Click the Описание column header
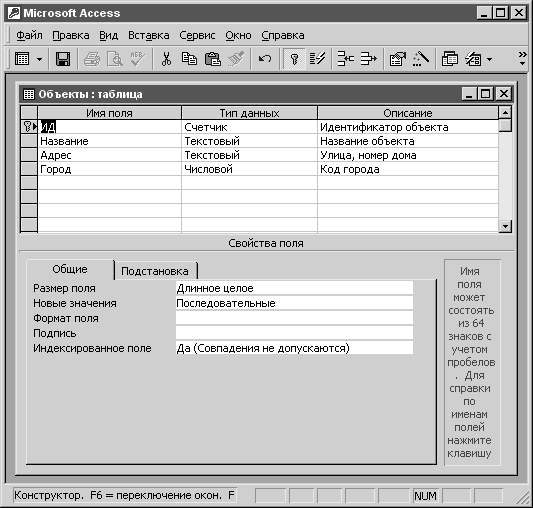 pos(408,113)
